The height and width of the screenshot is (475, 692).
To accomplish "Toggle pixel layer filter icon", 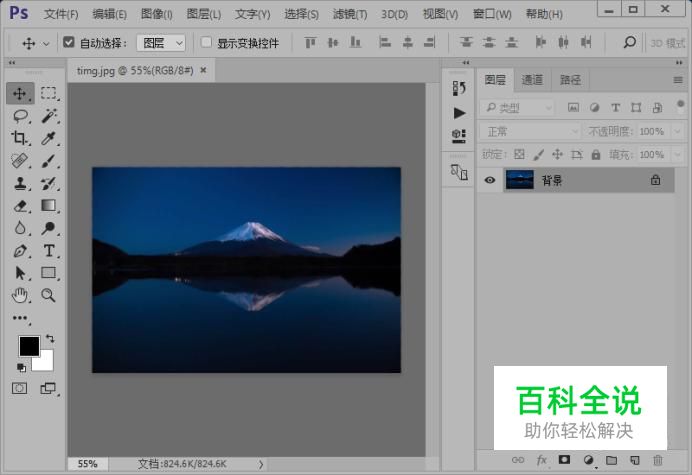I will (x=573, y=107).
